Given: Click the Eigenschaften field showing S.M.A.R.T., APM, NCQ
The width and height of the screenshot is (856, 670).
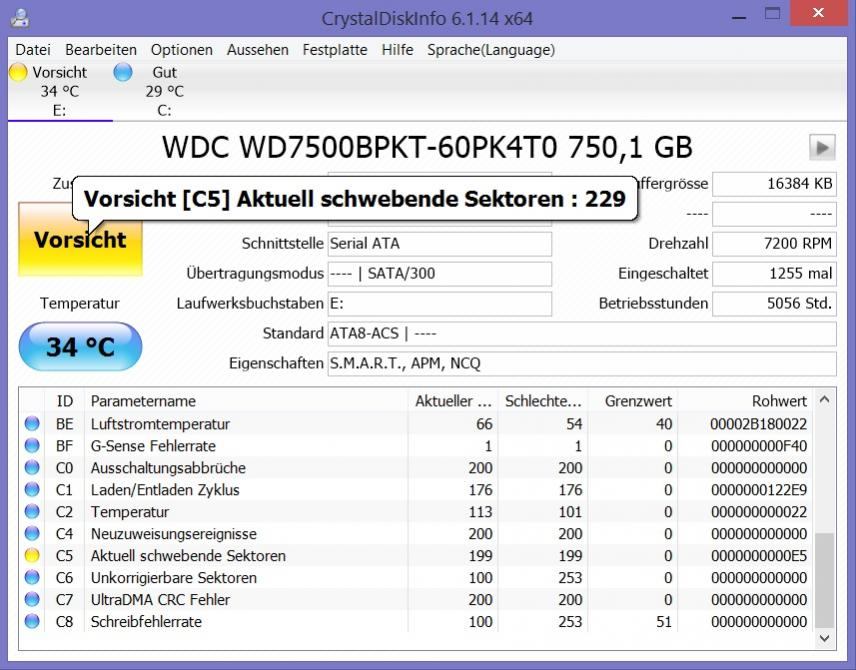Looking at the screenshot, I should pyautogui.click(x=582, y=364).
